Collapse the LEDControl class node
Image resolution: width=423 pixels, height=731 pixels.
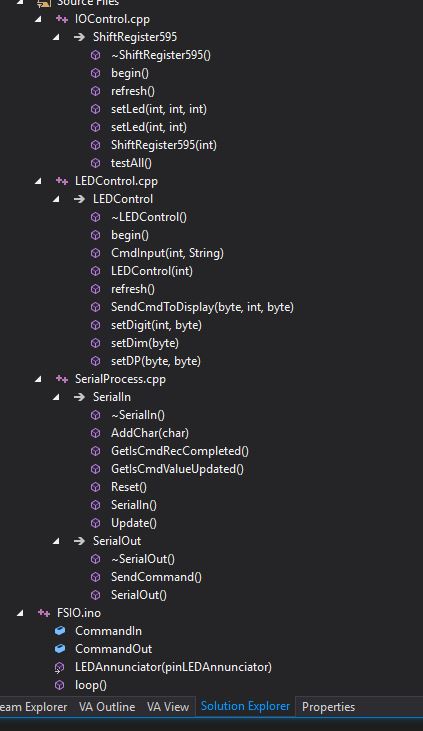tap(56, 199)
